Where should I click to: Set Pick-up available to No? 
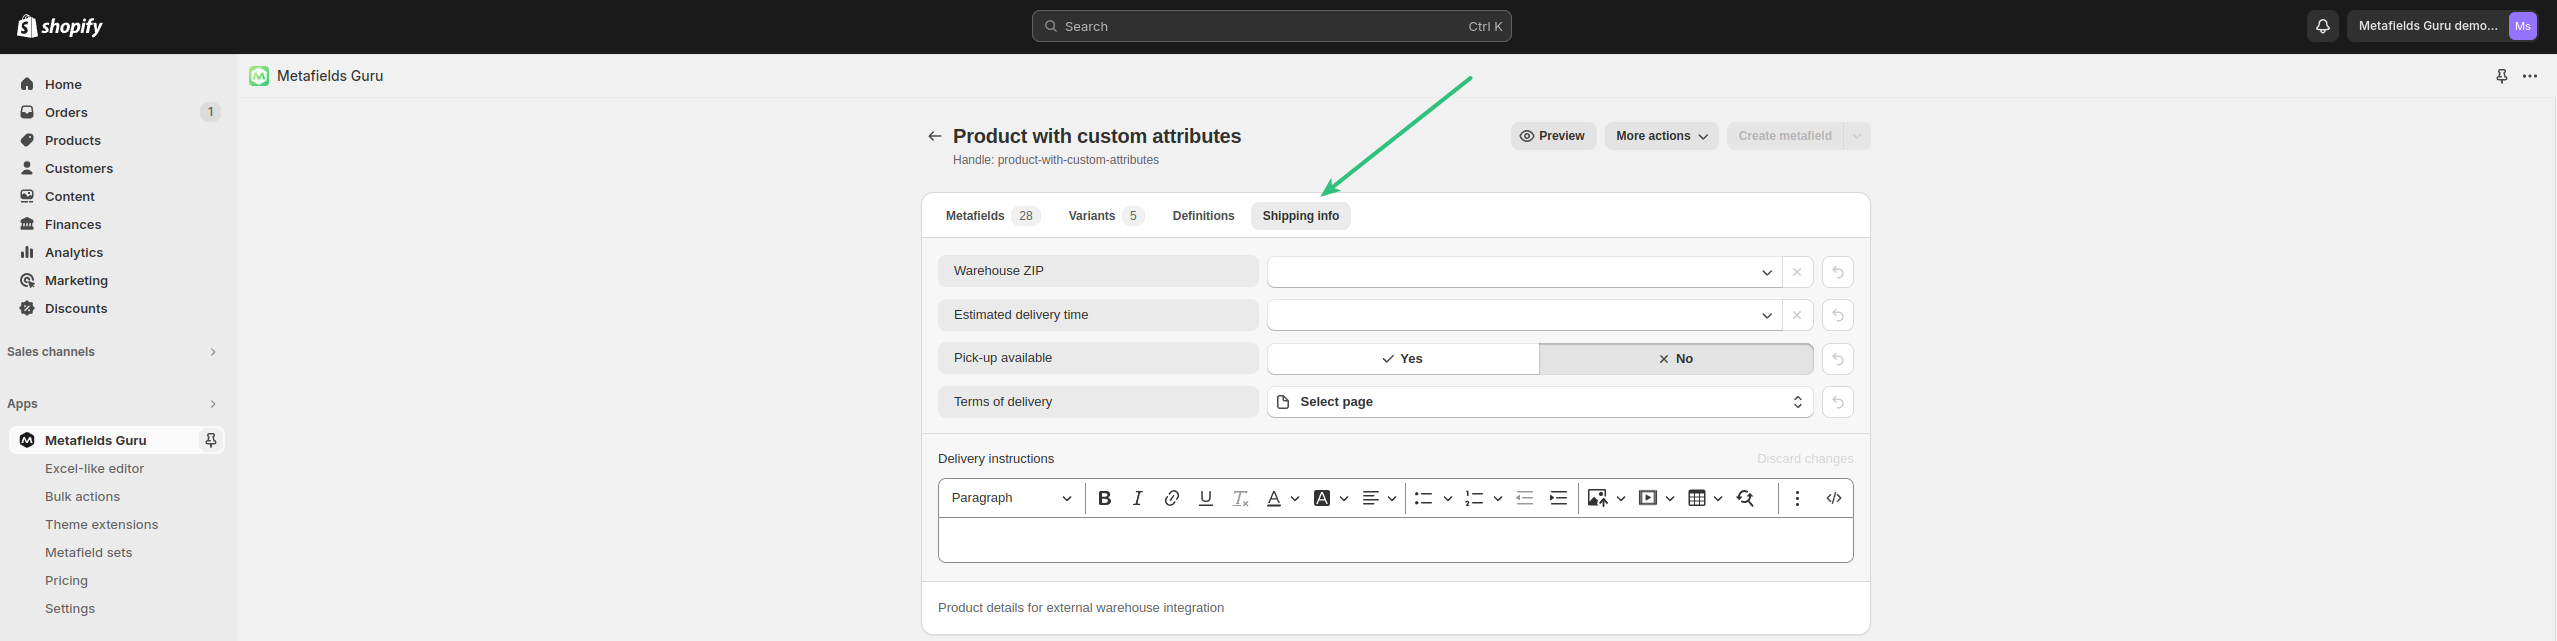coord(1676,359)
